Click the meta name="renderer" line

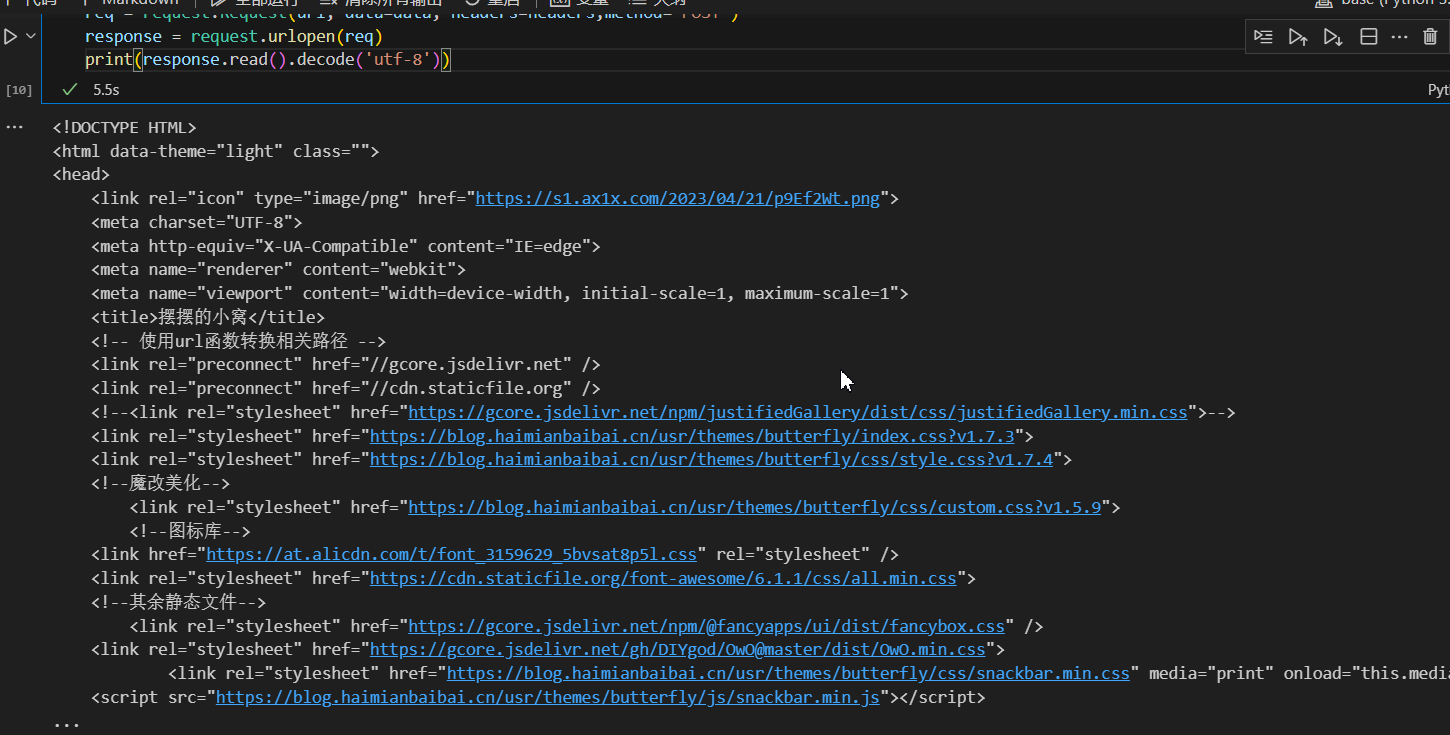(x=278, y=270)
